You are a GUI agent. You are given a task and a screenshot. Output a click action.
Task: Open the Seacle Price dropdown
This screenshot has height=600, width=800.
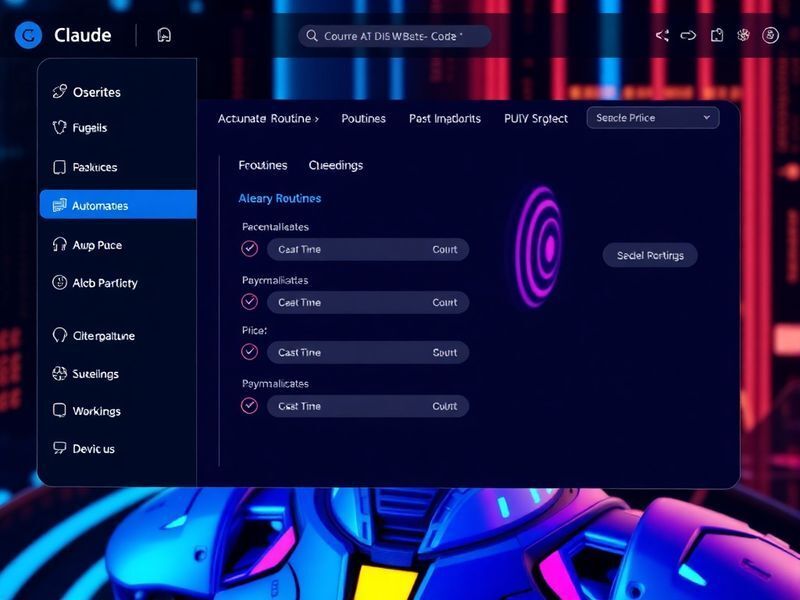coord(652,117)
